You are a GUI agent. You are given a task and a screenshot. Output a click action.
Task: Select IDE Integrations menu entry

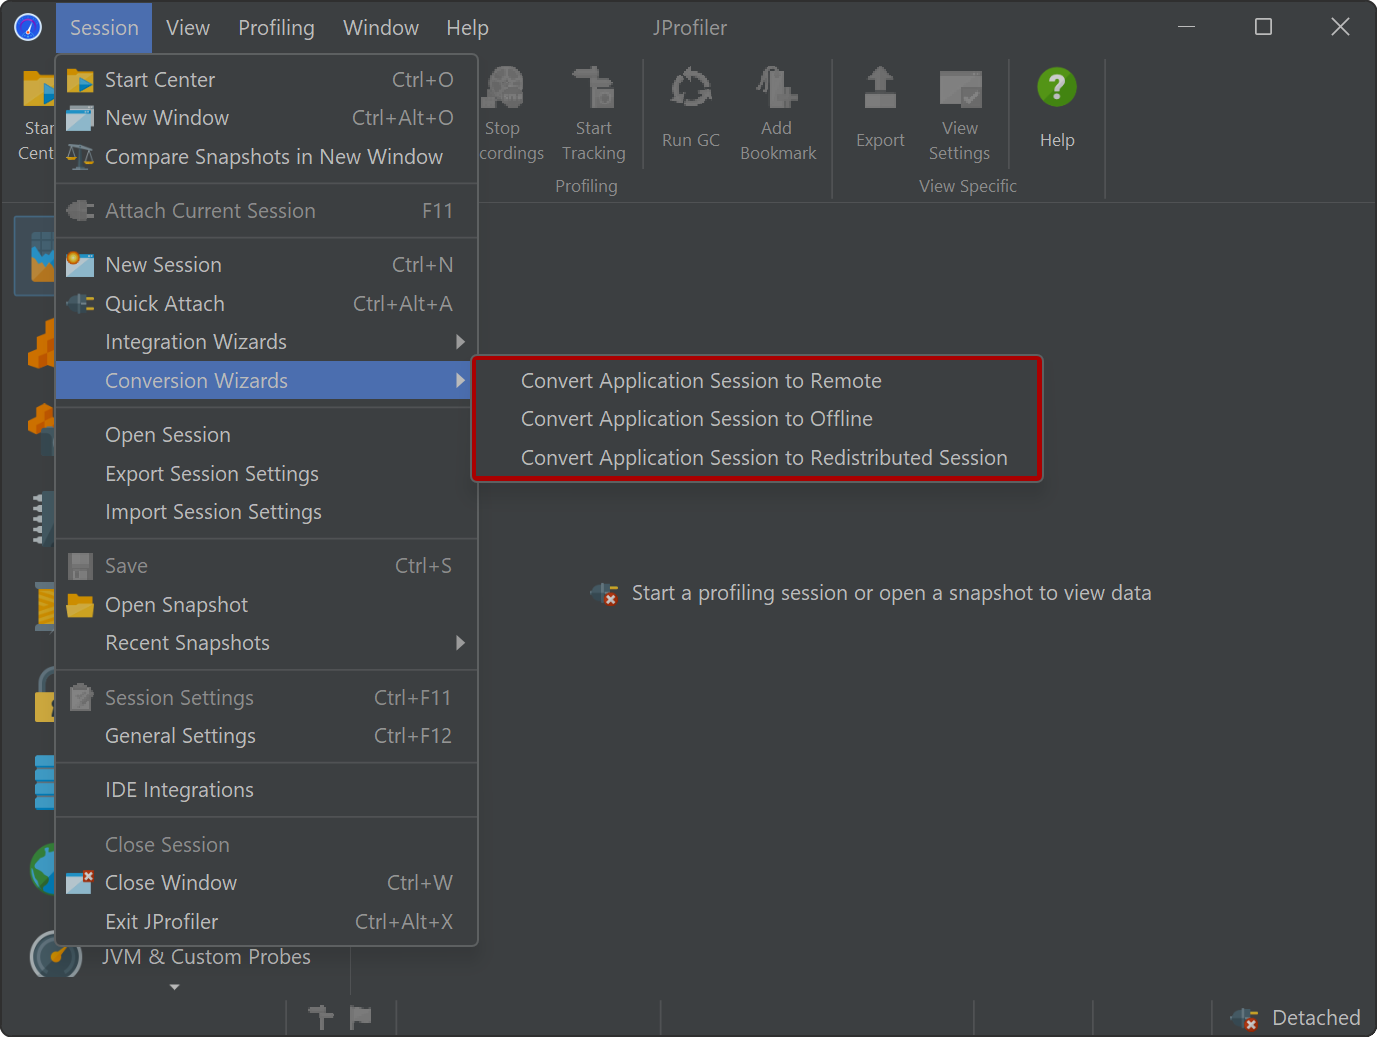pyautogui.click(x=266, y=790)
